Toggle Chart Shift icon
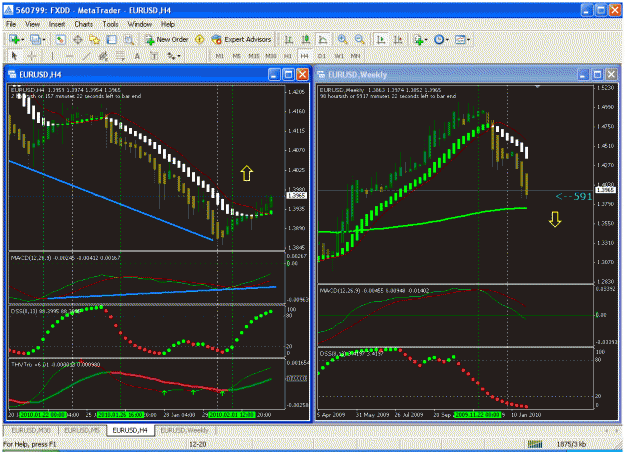The height and width of the screenshot is (452, 625). pos(398,39)
